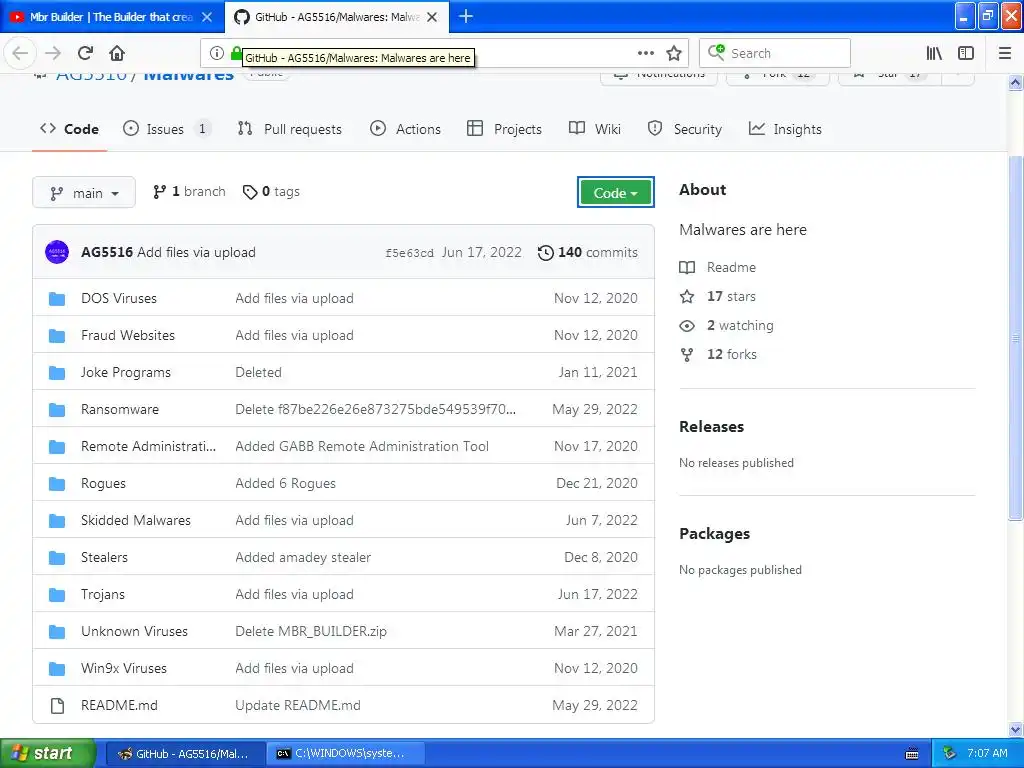Click commit message 'Delete MBR_BUILDER.zip'
The height and width of the screenshot is (768, 1024).
point(311,631)
